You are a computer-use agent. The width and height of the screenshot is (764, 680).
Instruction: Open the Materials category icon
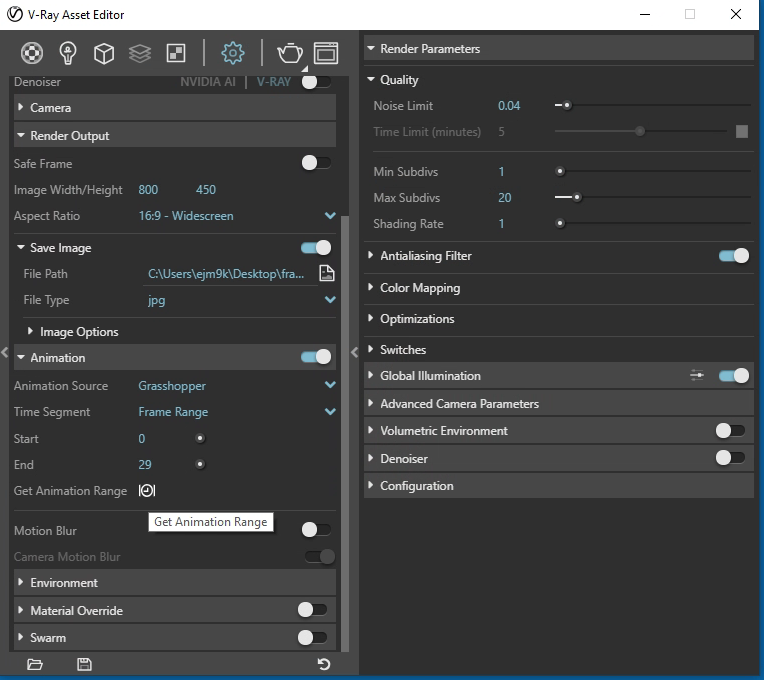(32, 53)
